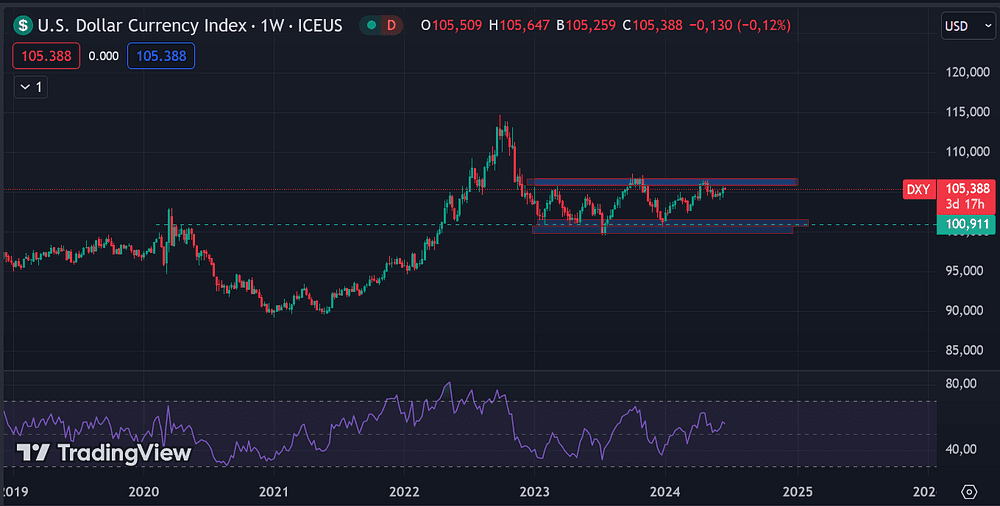Click the 120,000 price axis label
This screenshot has width=1000, height=506.
coord(967,73)
